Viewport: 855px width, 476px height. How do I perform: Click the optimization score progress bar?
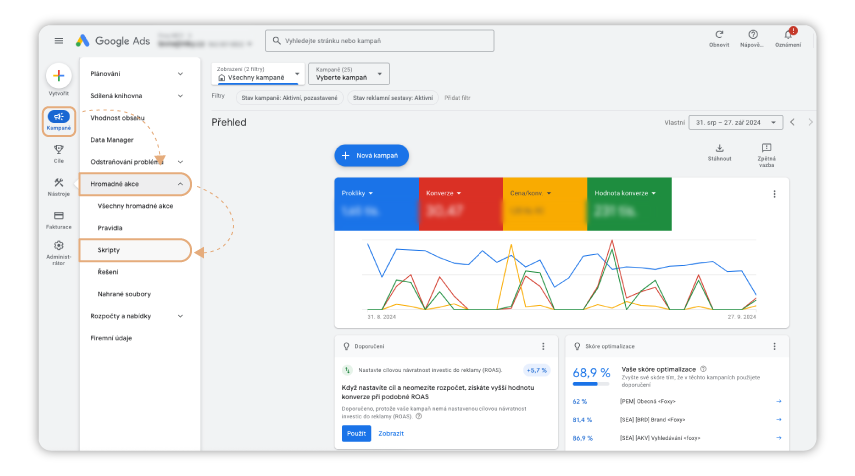(x=591, y=384)
